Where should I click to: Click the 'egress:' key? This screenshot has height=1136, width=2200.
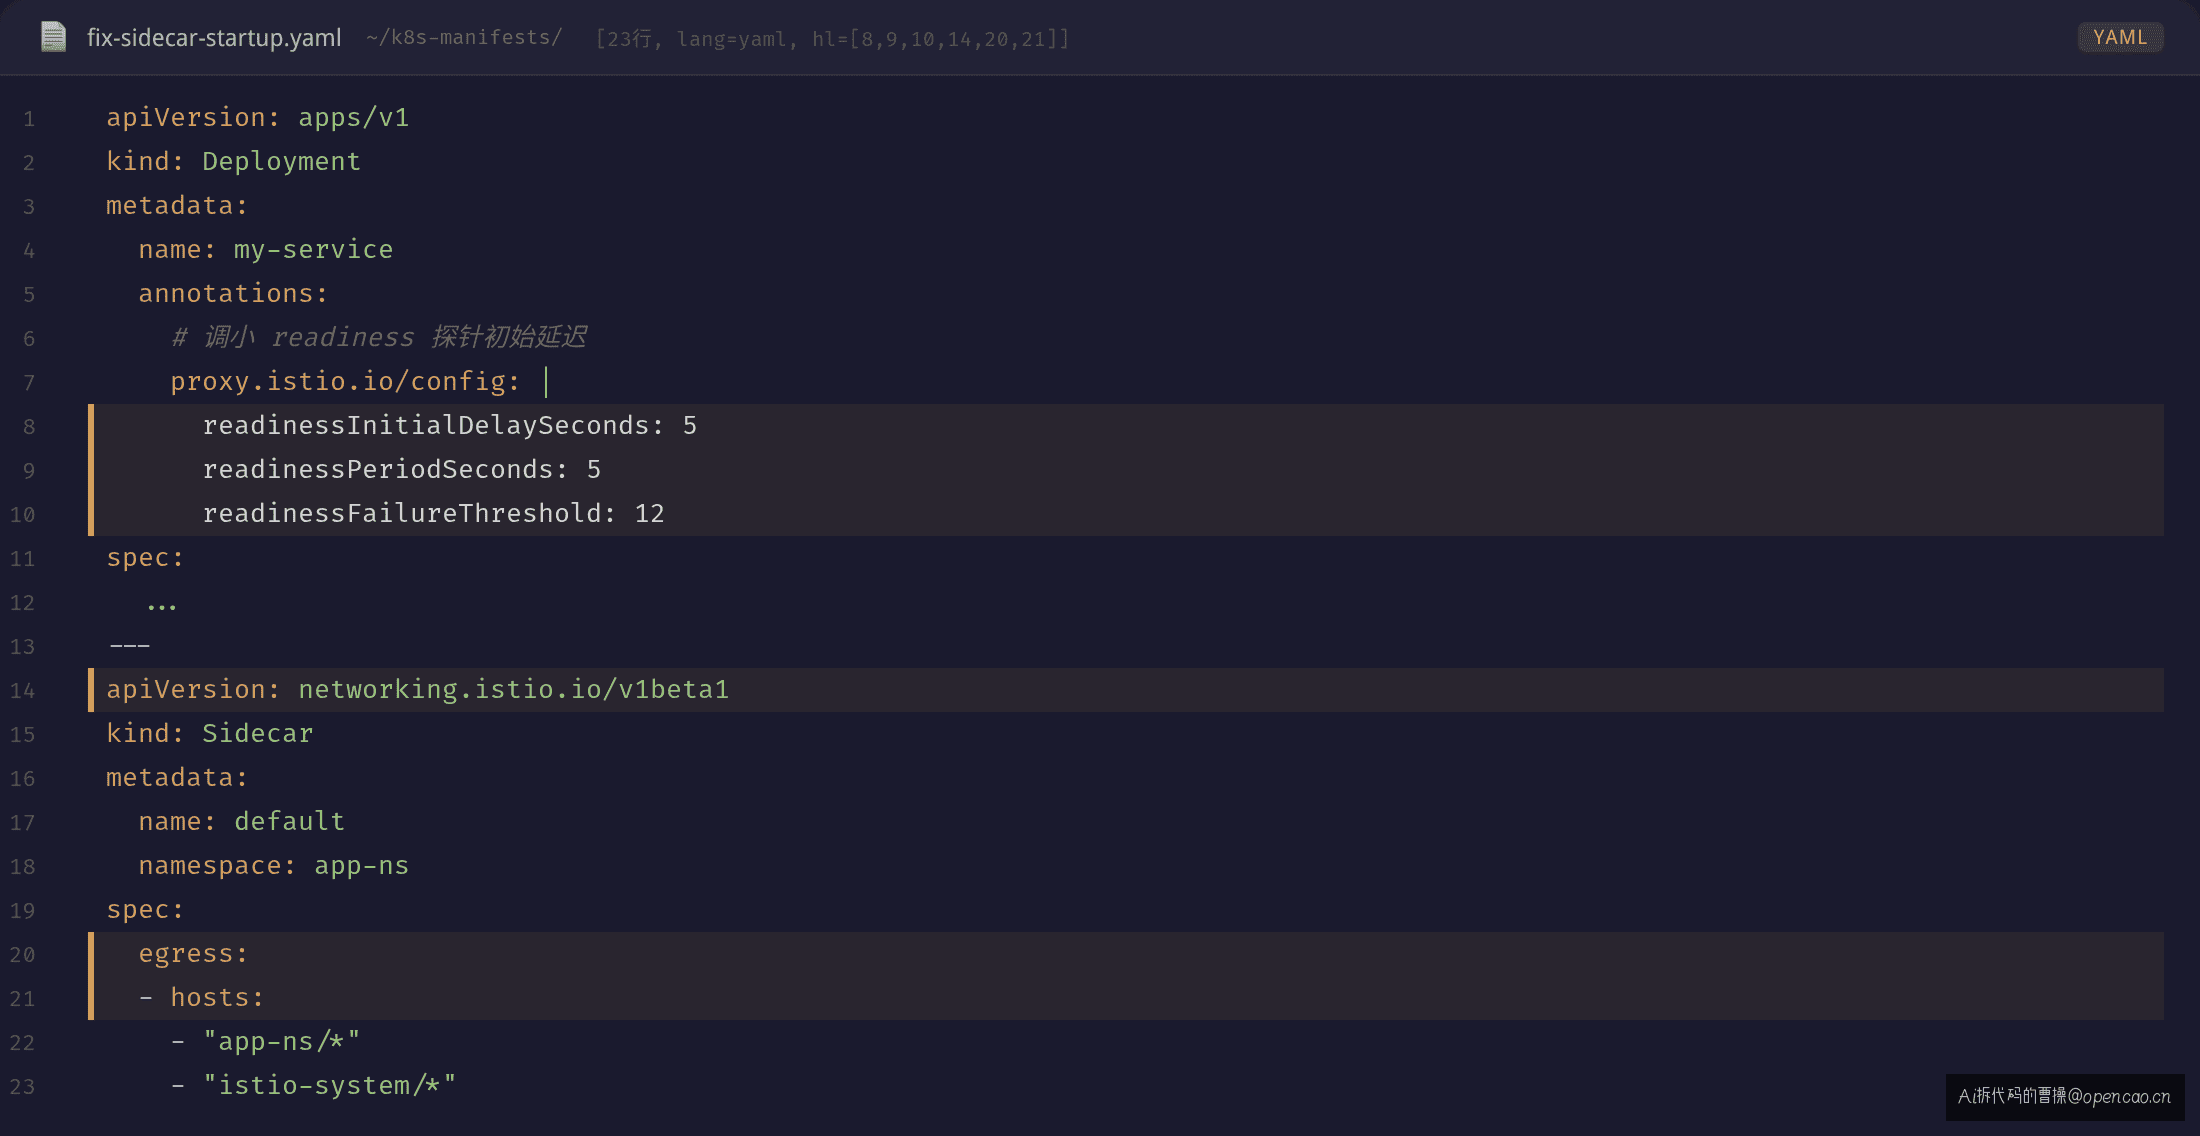click(x=193, y=954)
